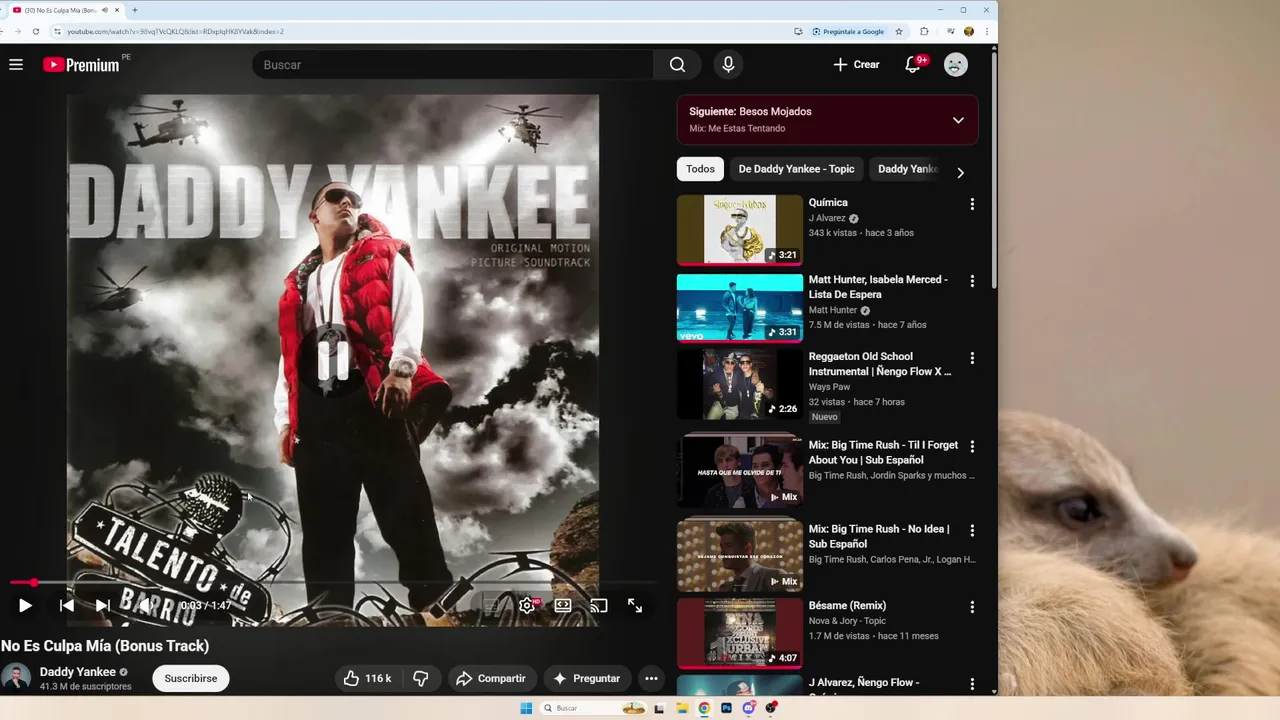Open the Windows Start menu
1280x720 pixels.
526,708
